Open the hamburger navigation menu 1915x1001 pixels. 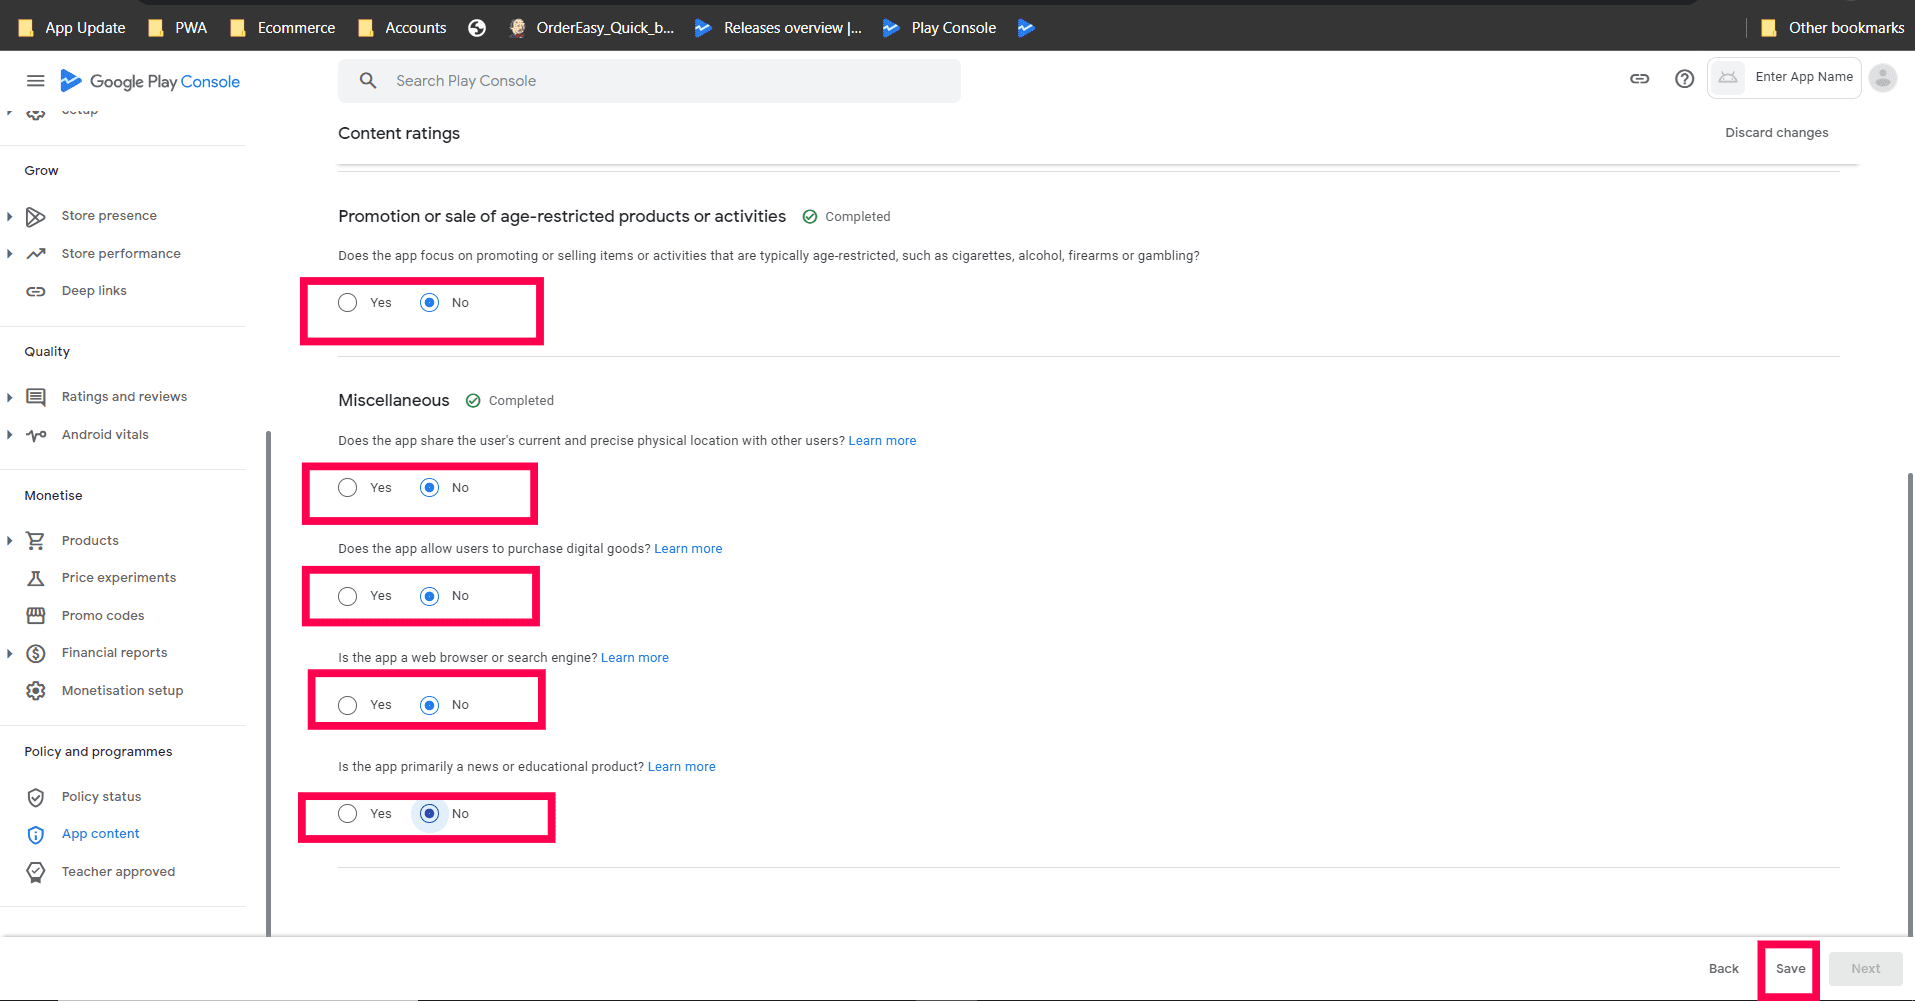coord(35,81)
